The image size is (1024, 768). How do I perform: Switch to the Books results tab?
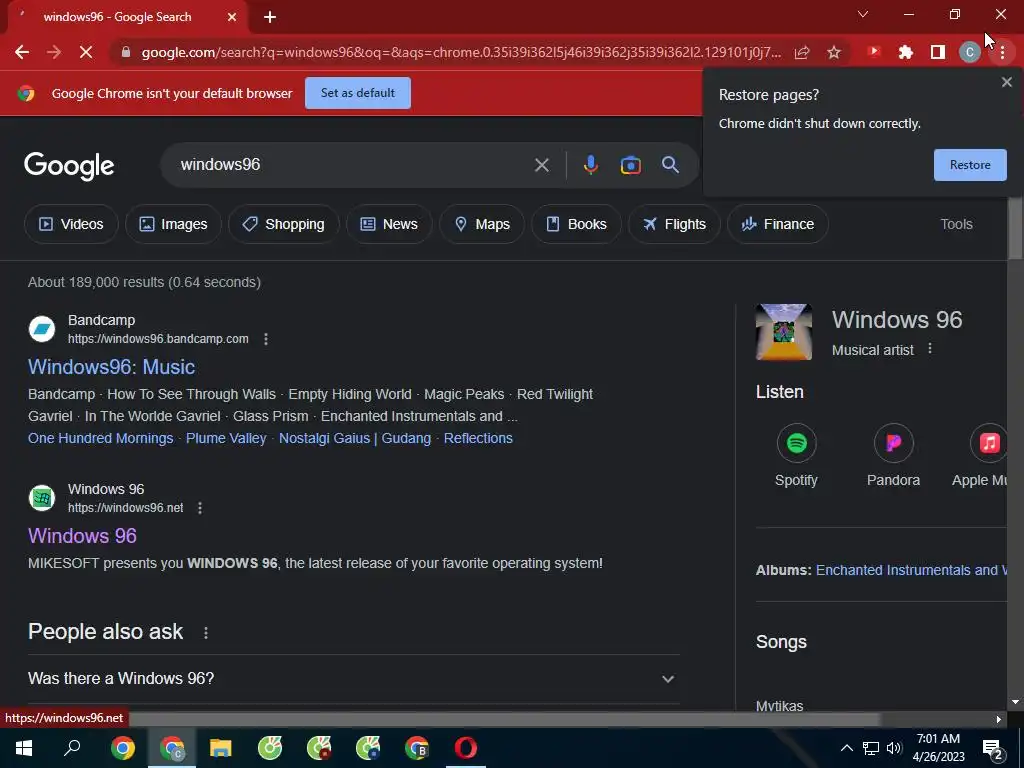pyautogui.click(x=576, y=224)
